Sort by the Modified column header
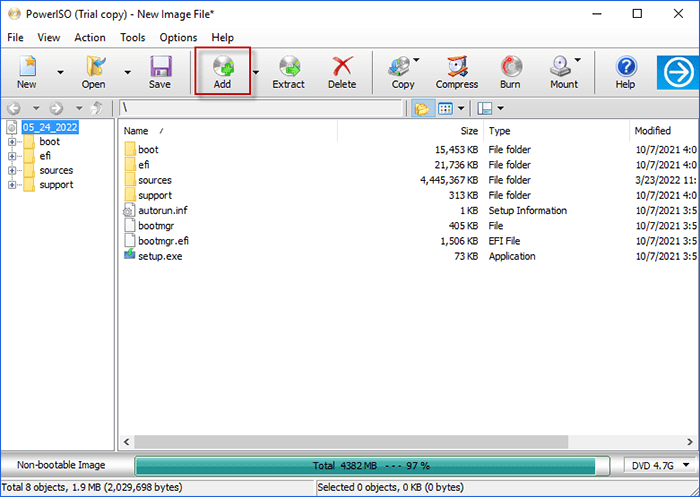Image resolution: width=700 pixels, height=497 pixels. click(x=664, y=131)
